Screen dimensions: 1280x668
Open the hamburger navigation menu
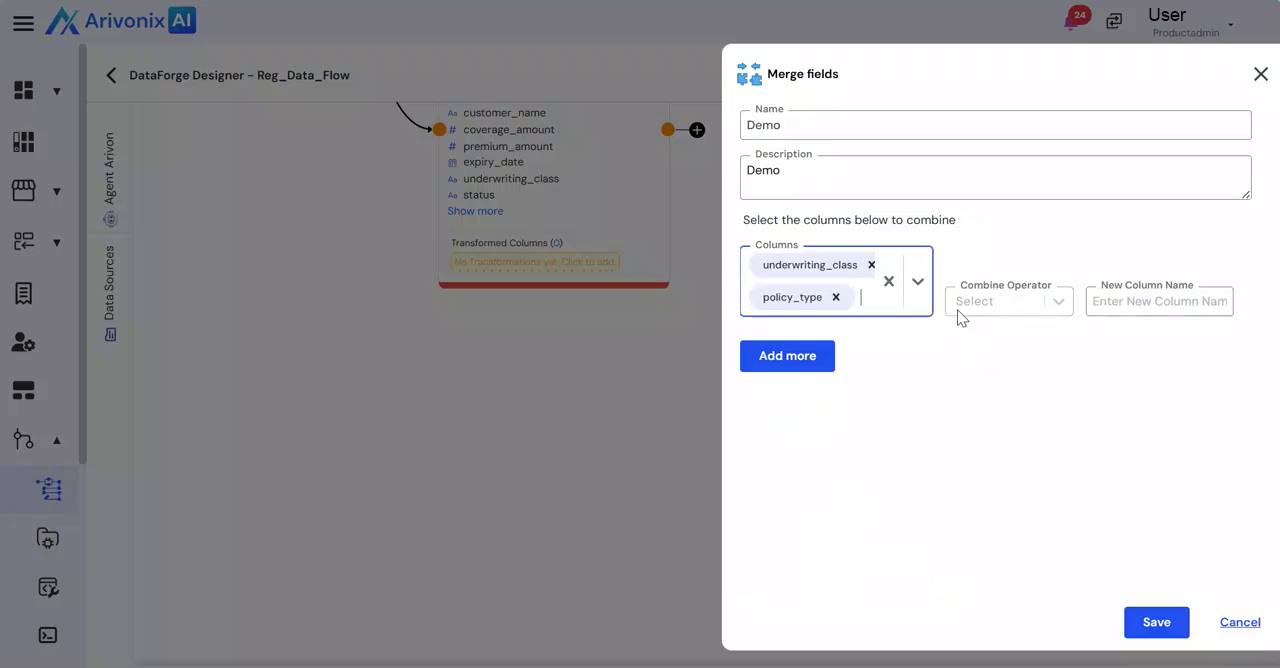click(x=23, y=23)
